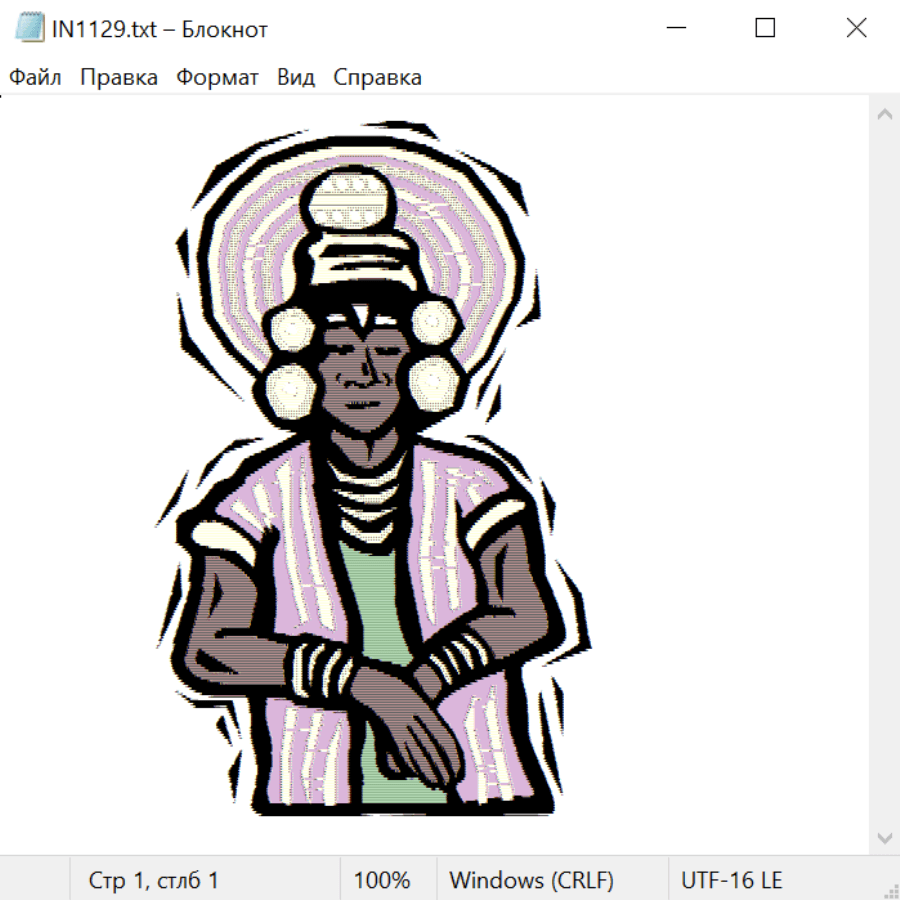This screenshot has width=900, height=900.
Task: Click the UTF-16 LE encoding indicator
Action: point(731,881)
